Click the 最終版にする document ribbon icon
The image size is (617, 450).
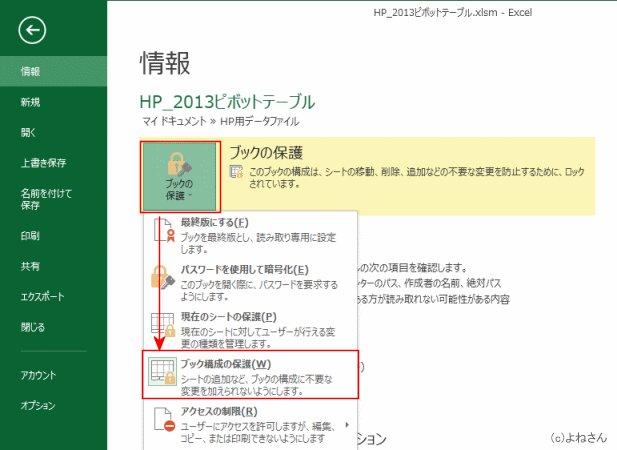163,231
